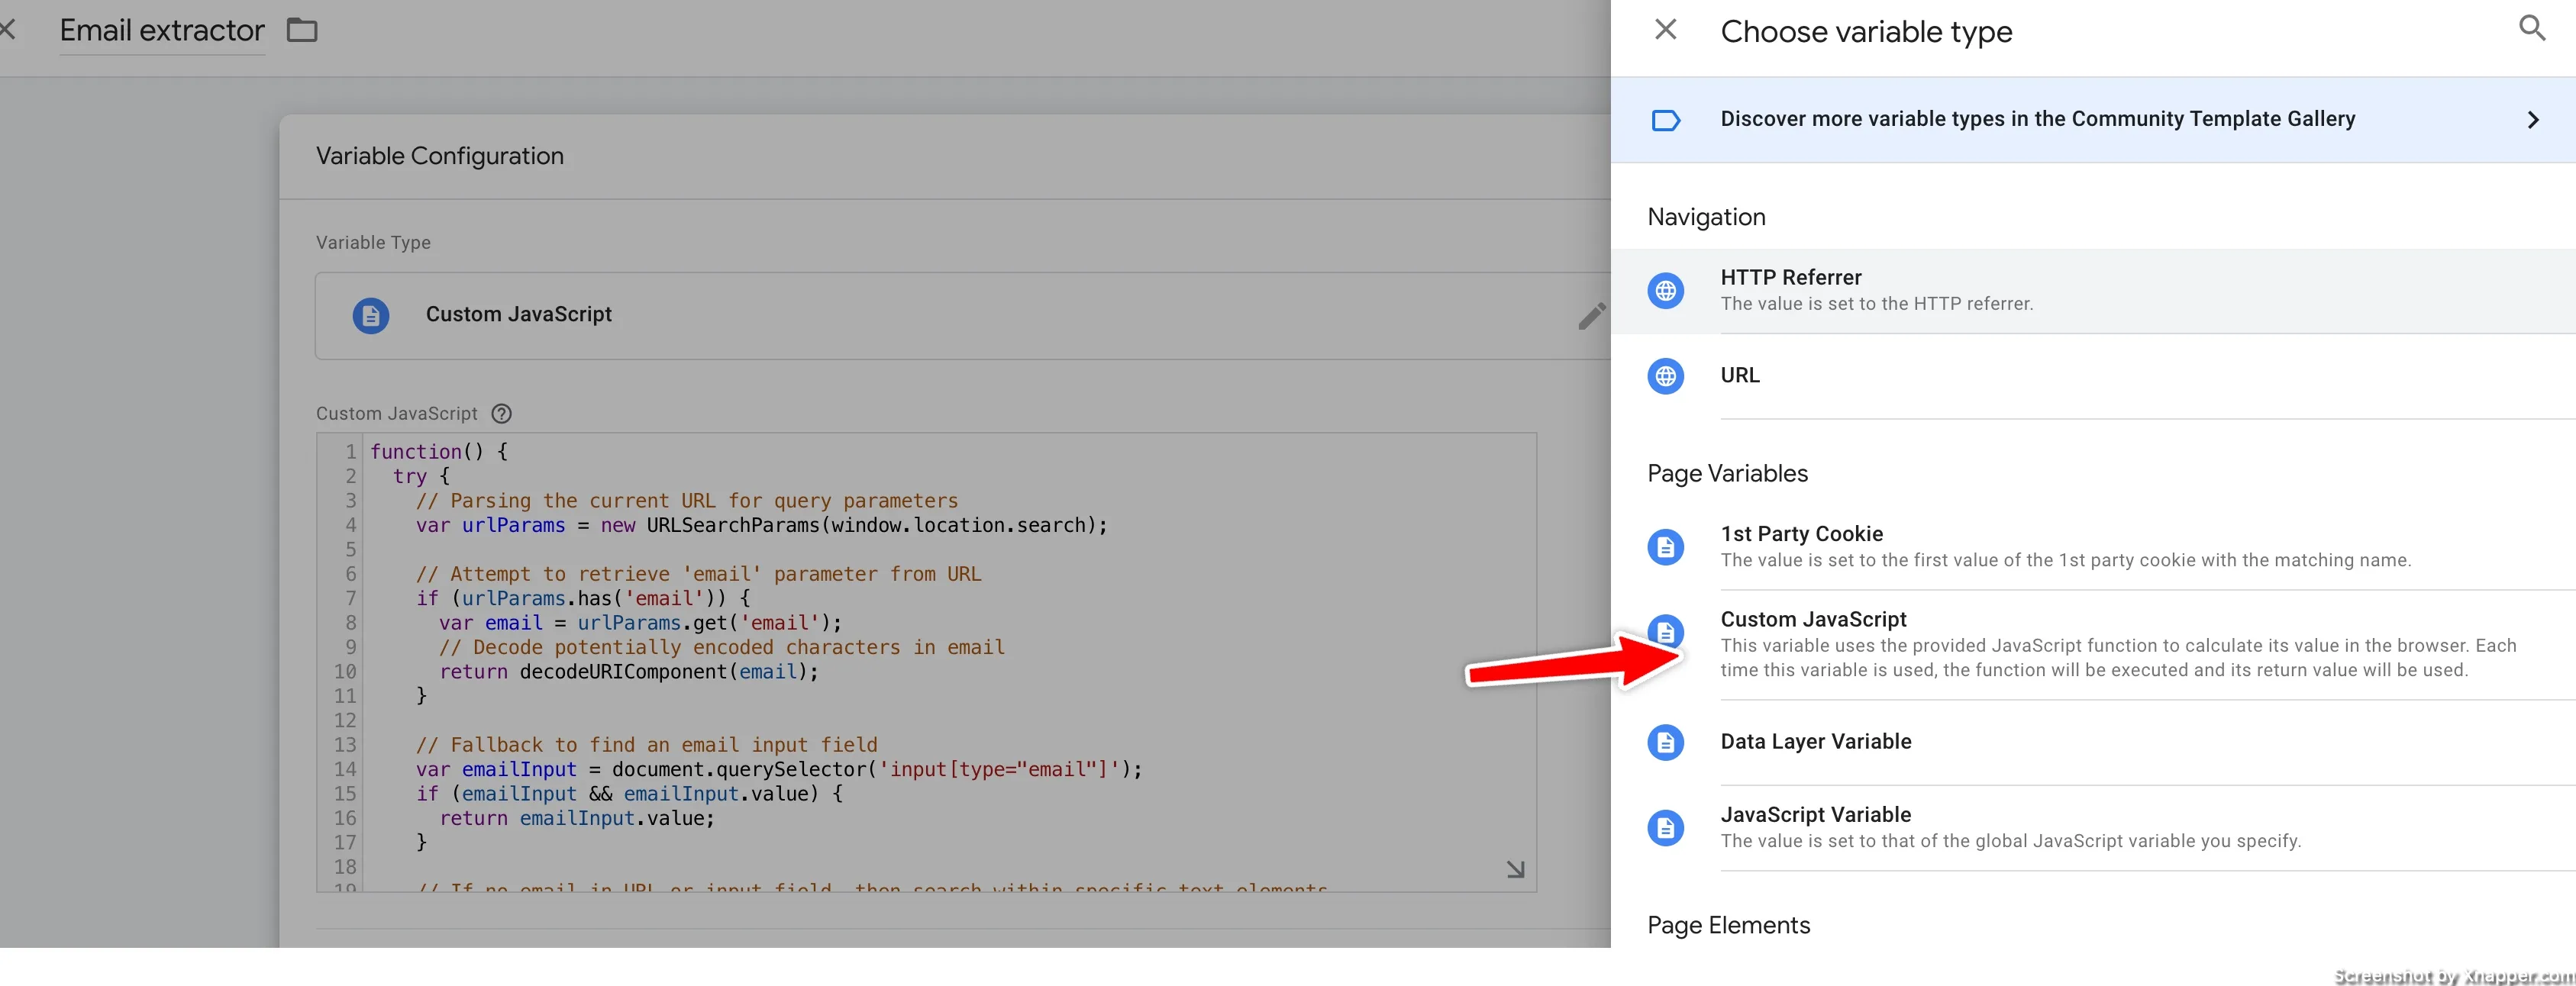Select URL variable type
Viewport: 2576px width, 986px height.
pyautogui.click(x=2093, y=376)
